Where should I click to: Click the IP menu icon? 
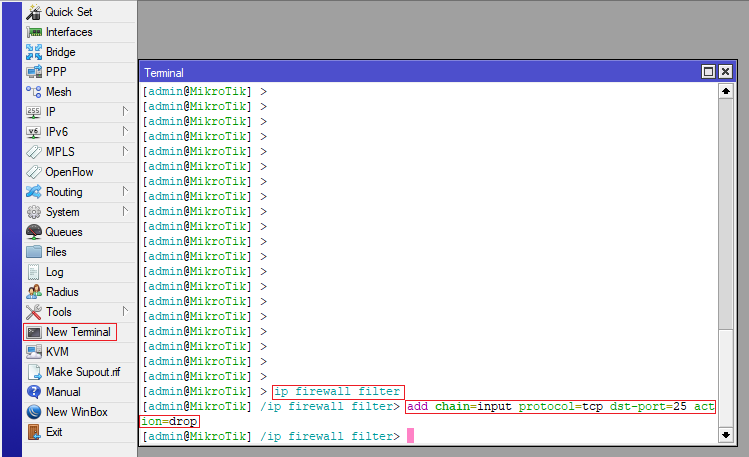pos(34,112)
